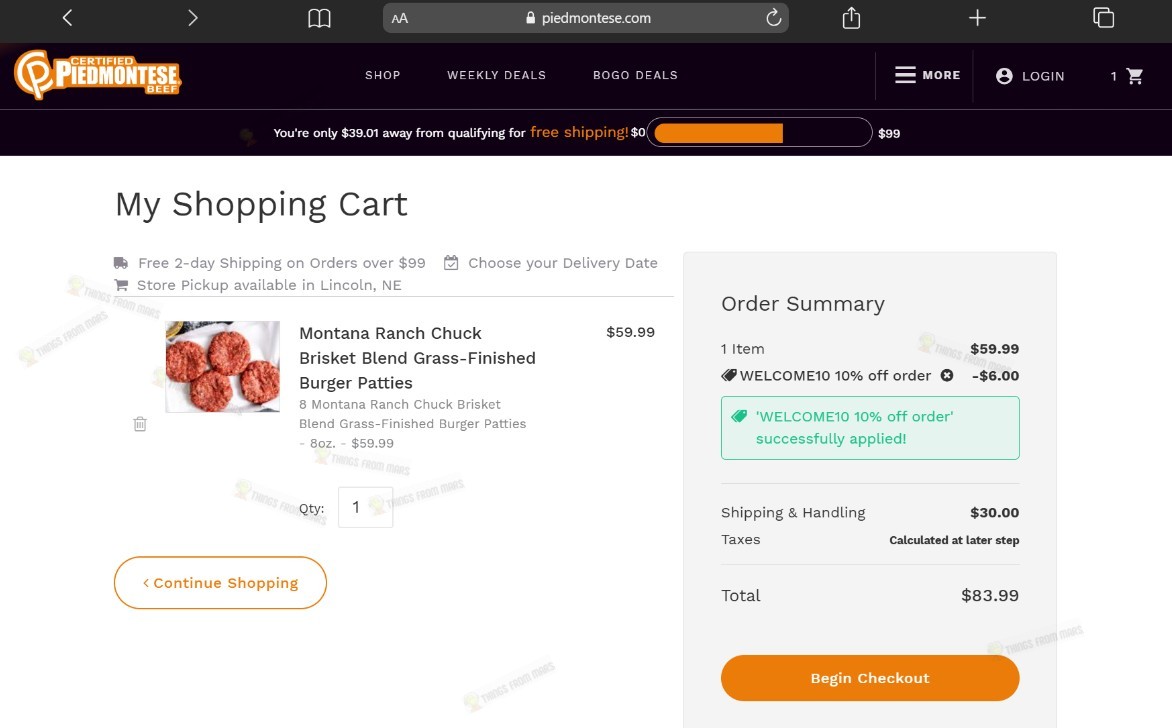This screenshot has height=728, width=1172.
Task: Open Montana Ranch Chuck Brisket Blend product title
Action: pos(417,357)
